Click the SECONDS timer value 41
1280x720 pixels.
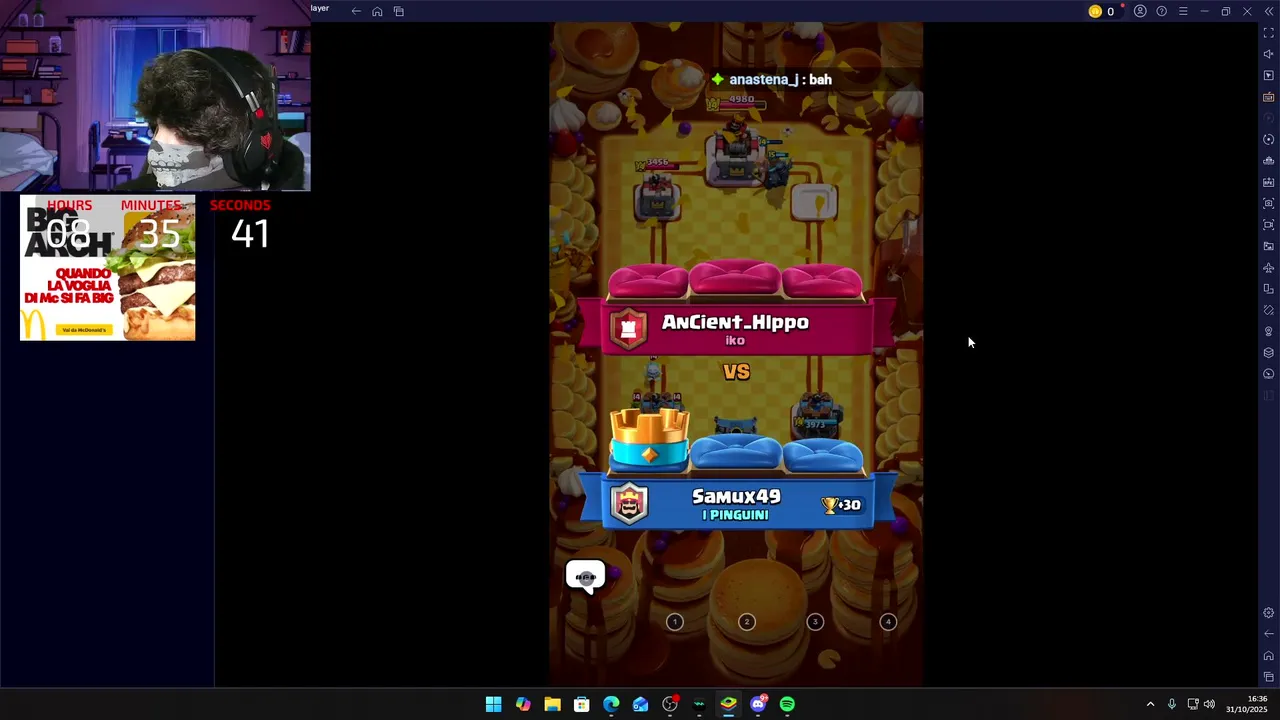coord(250,234)
